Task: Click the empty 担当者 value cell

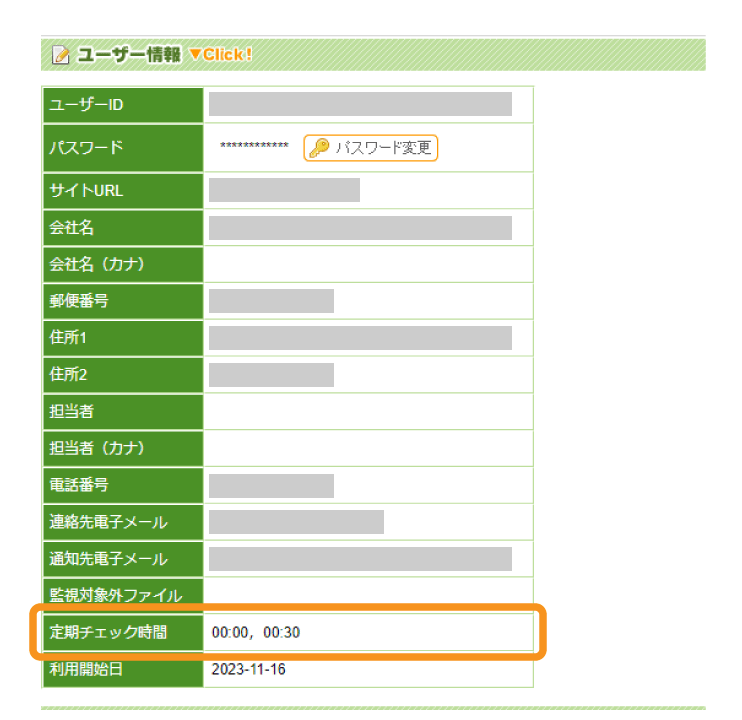Action: click(x=367, y=411)
